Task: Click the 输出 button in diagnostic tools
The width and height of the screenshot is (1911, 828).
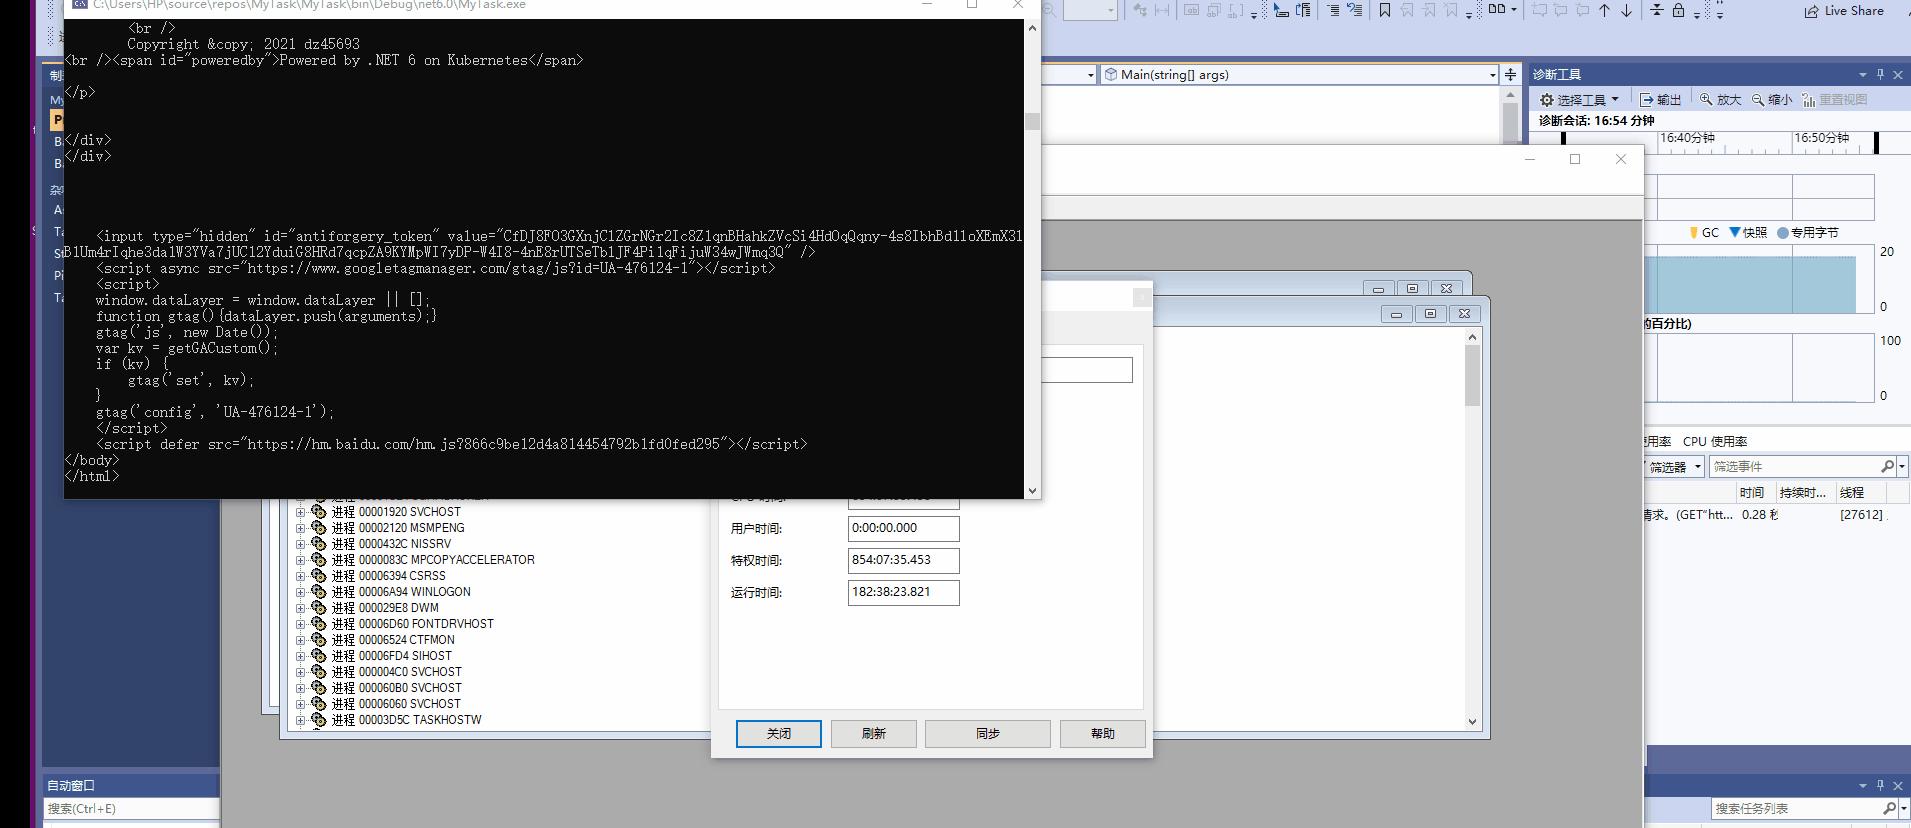Action: point(1661,100)
